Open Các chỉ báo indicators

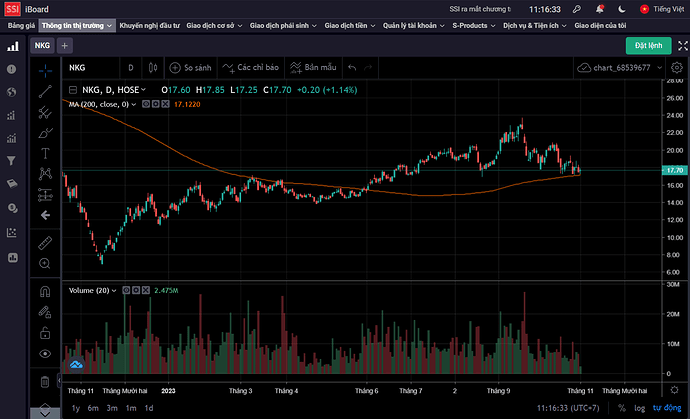tap(250, 68)
